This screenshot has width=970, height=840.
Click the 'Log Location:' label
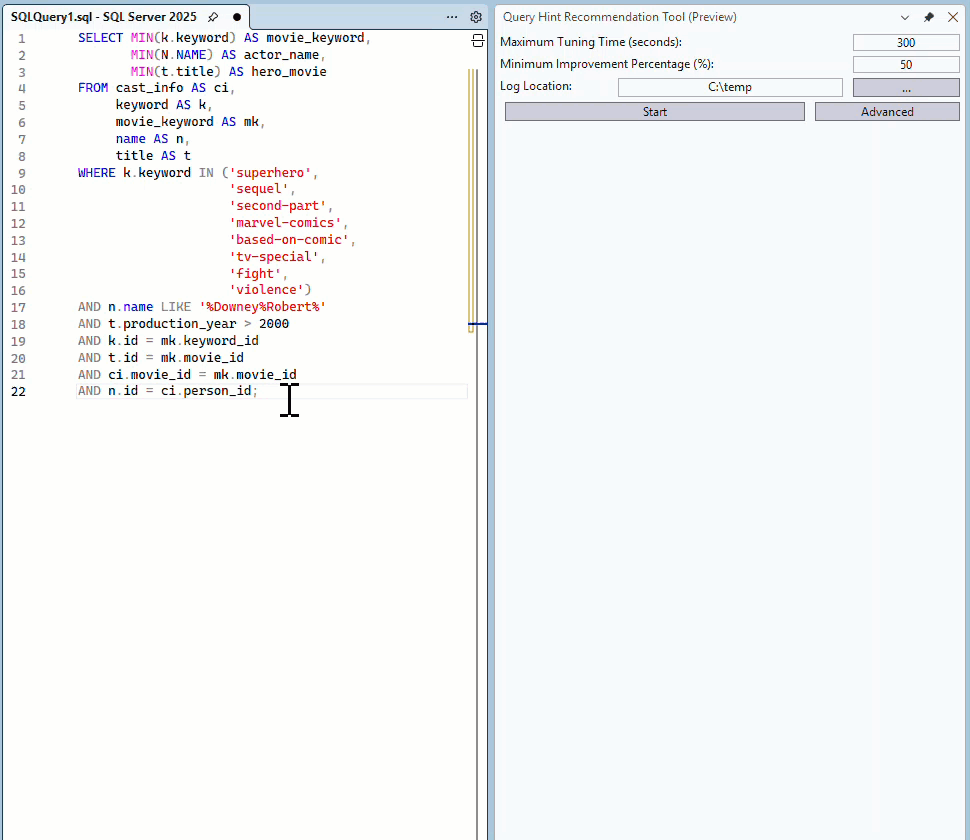tap(536, 86)
